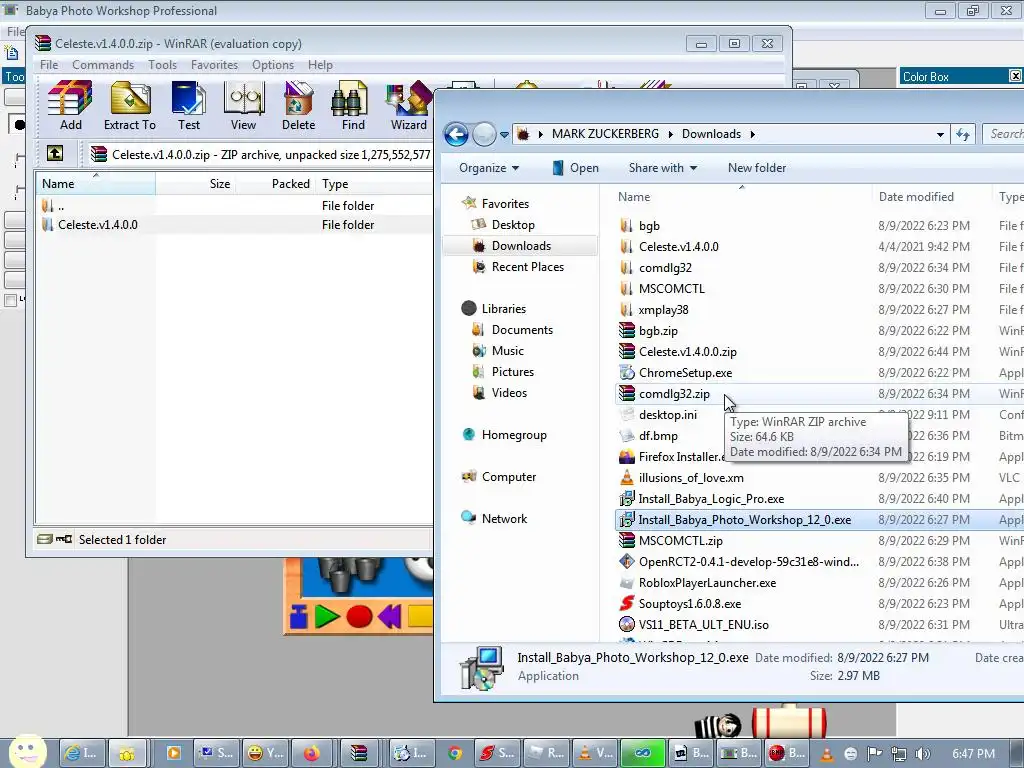Image resolution: width=1024 pixels, height=768 pixels.
Task: Open Firefox from the taskbar
Action: [312, 753]
